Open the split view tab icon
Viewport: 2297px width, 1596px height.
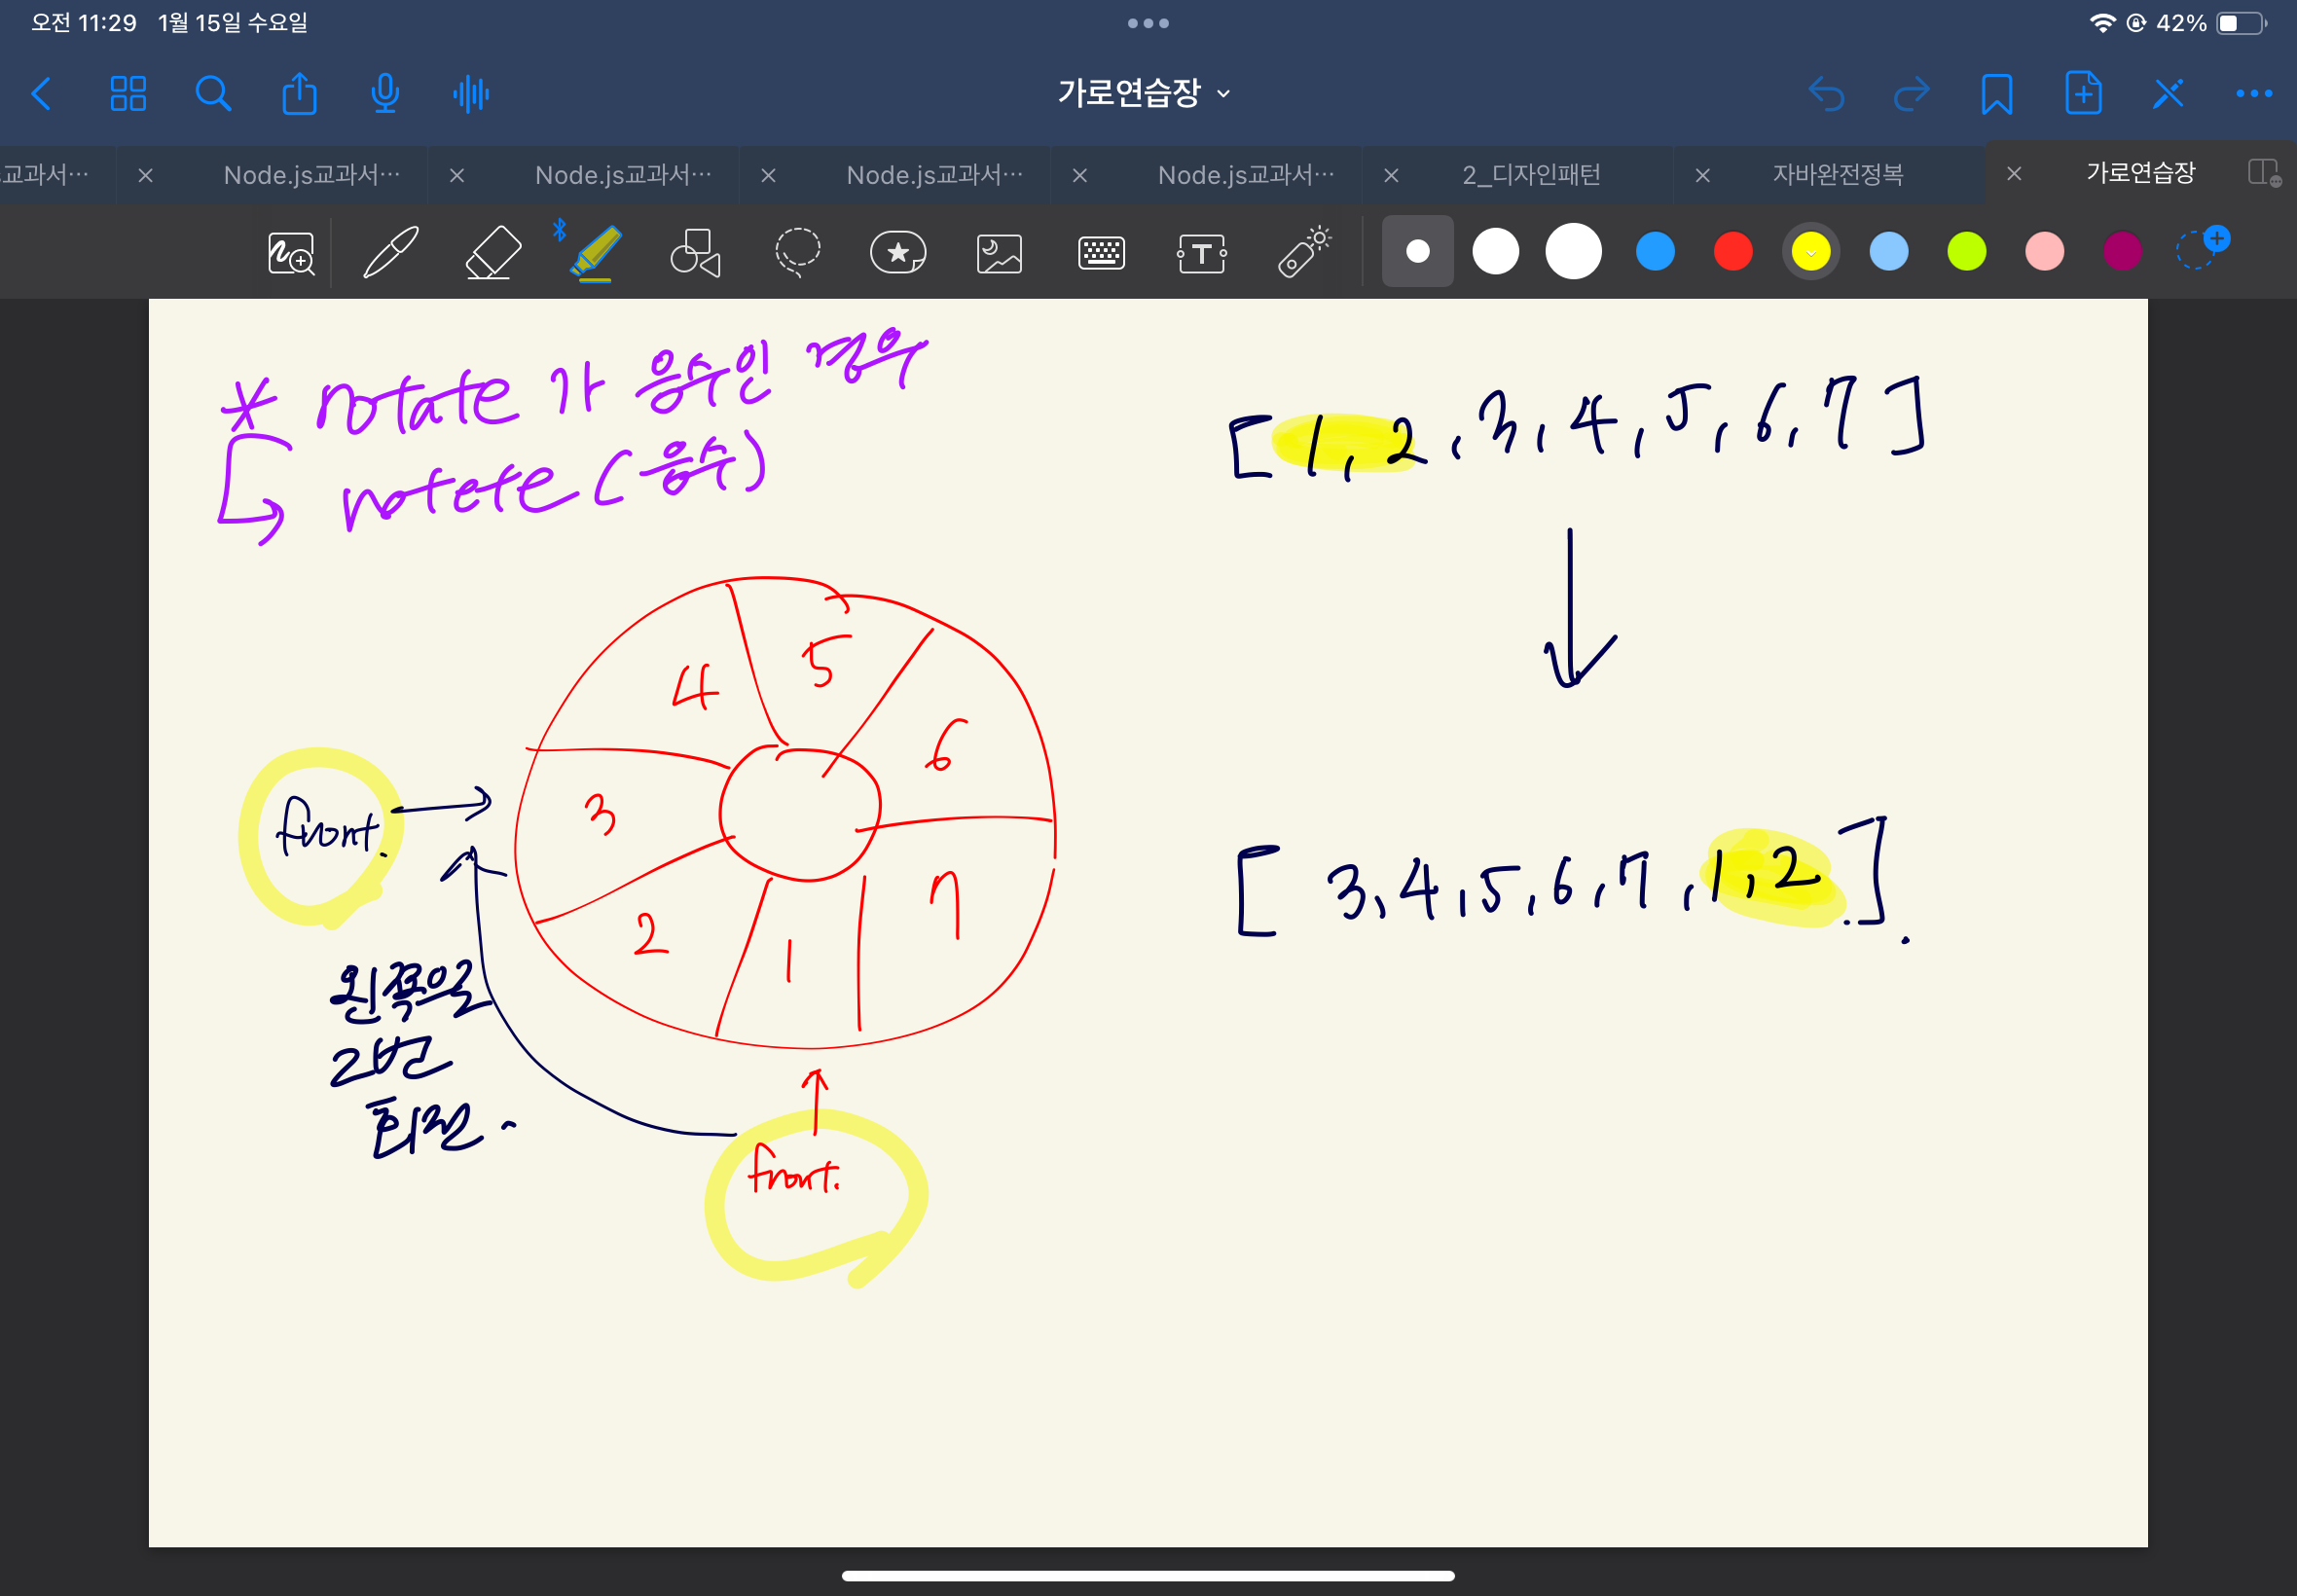tap(2262, 173)
